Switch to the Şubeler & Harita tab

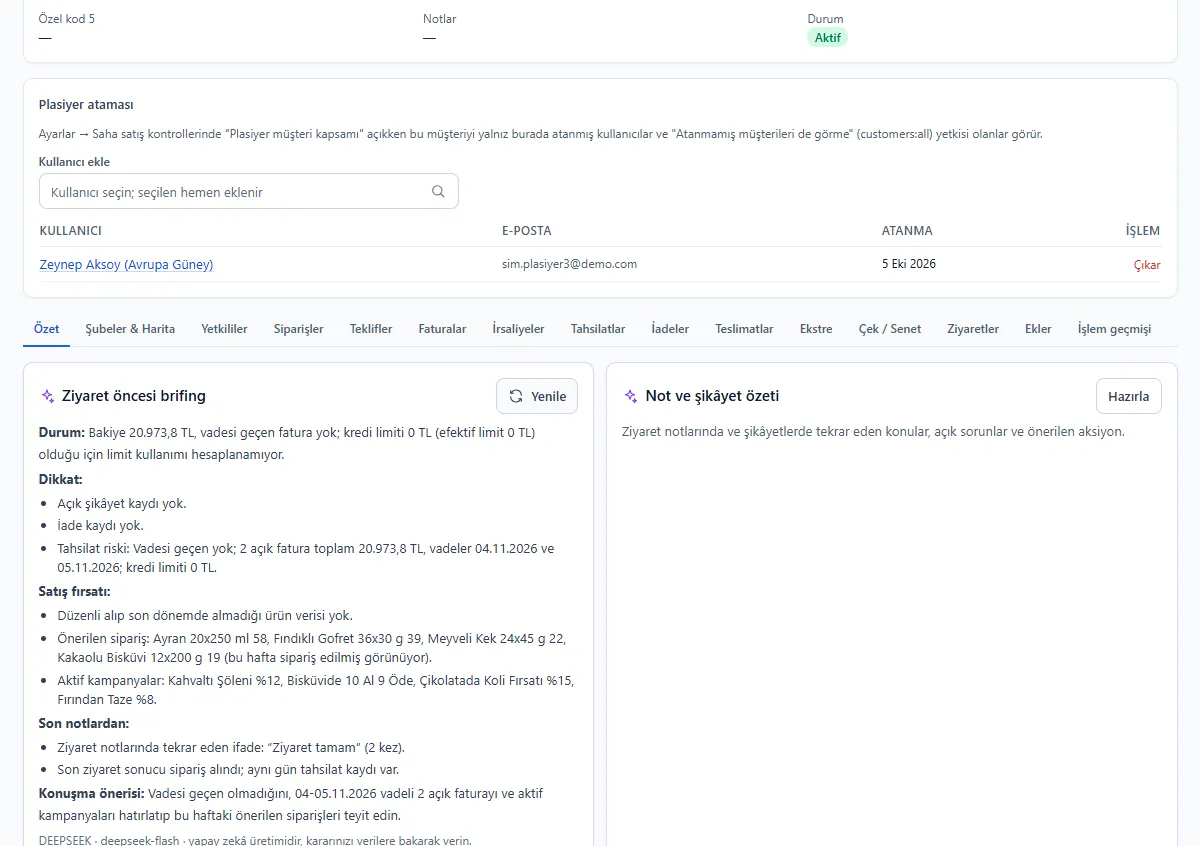[130, 329]
